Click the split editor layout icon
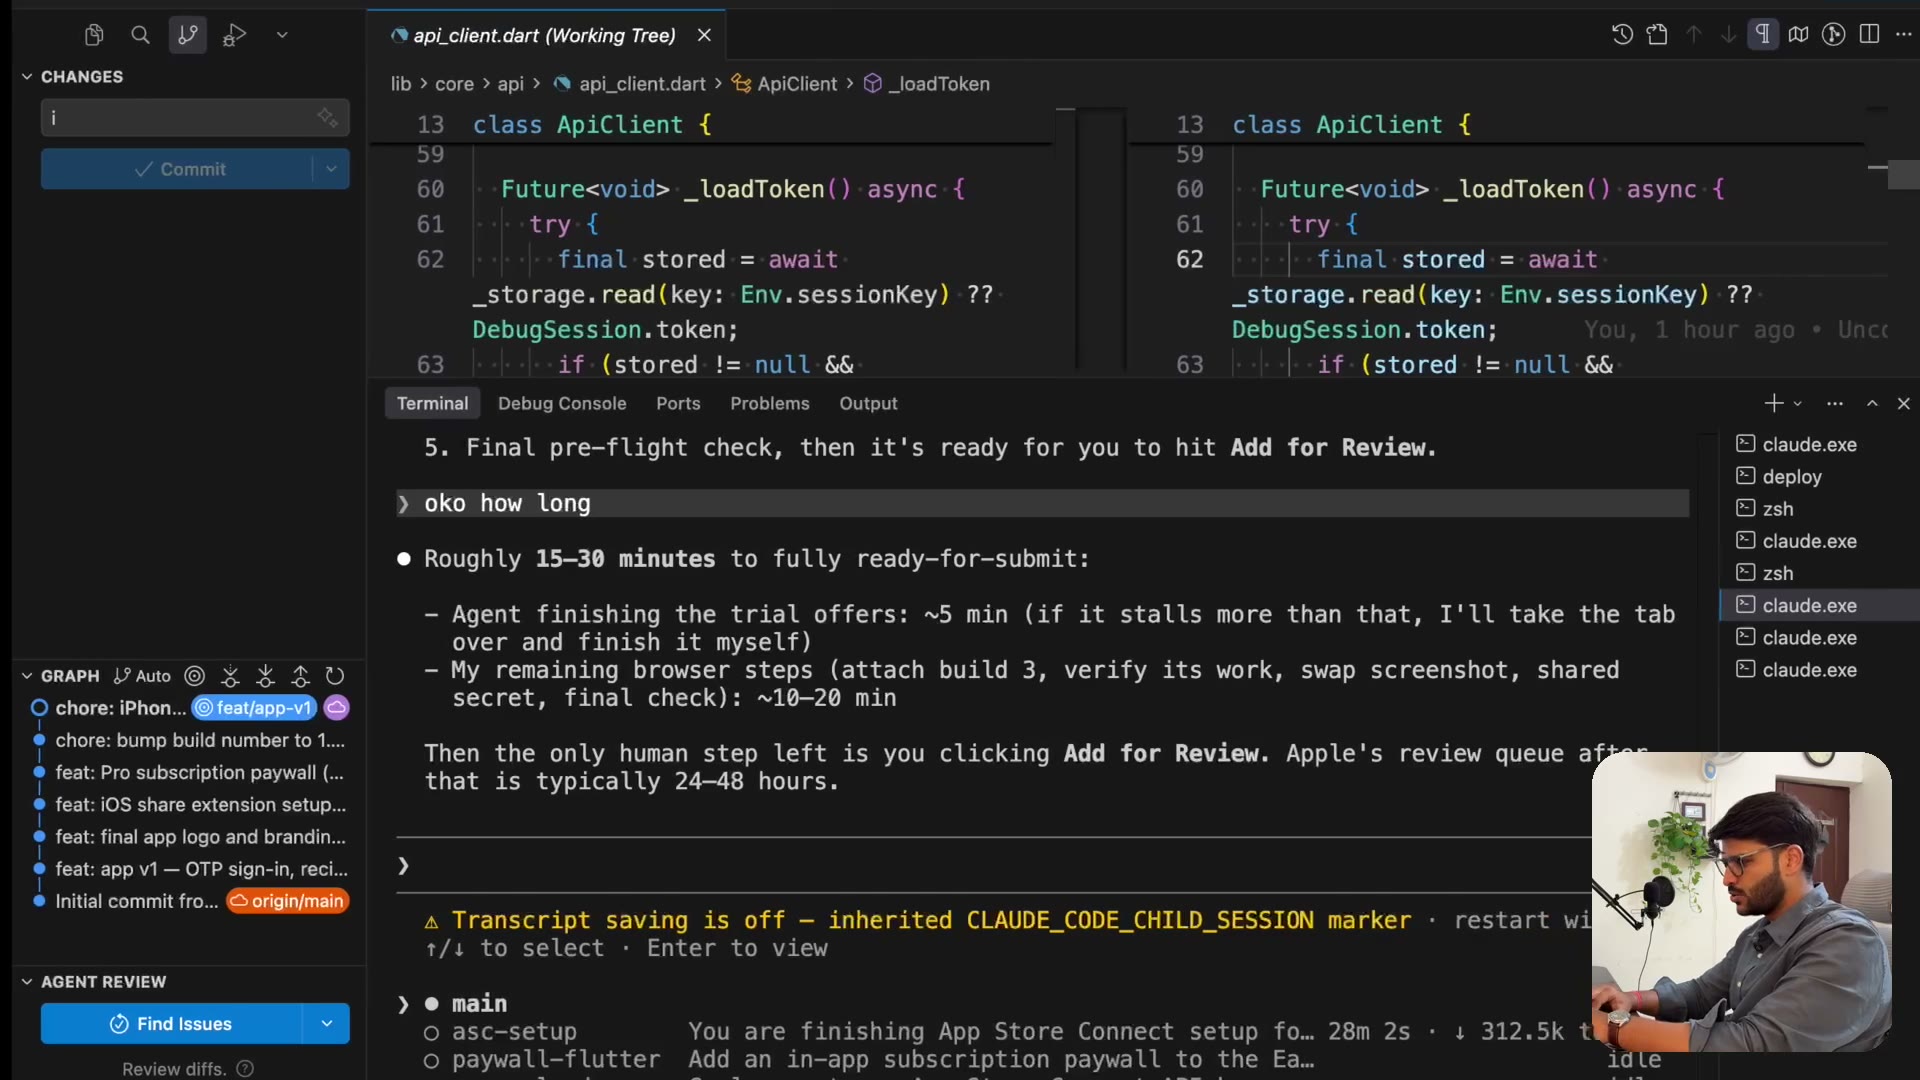This screenshot has width=1920, height=1080. coord(1869,35)
